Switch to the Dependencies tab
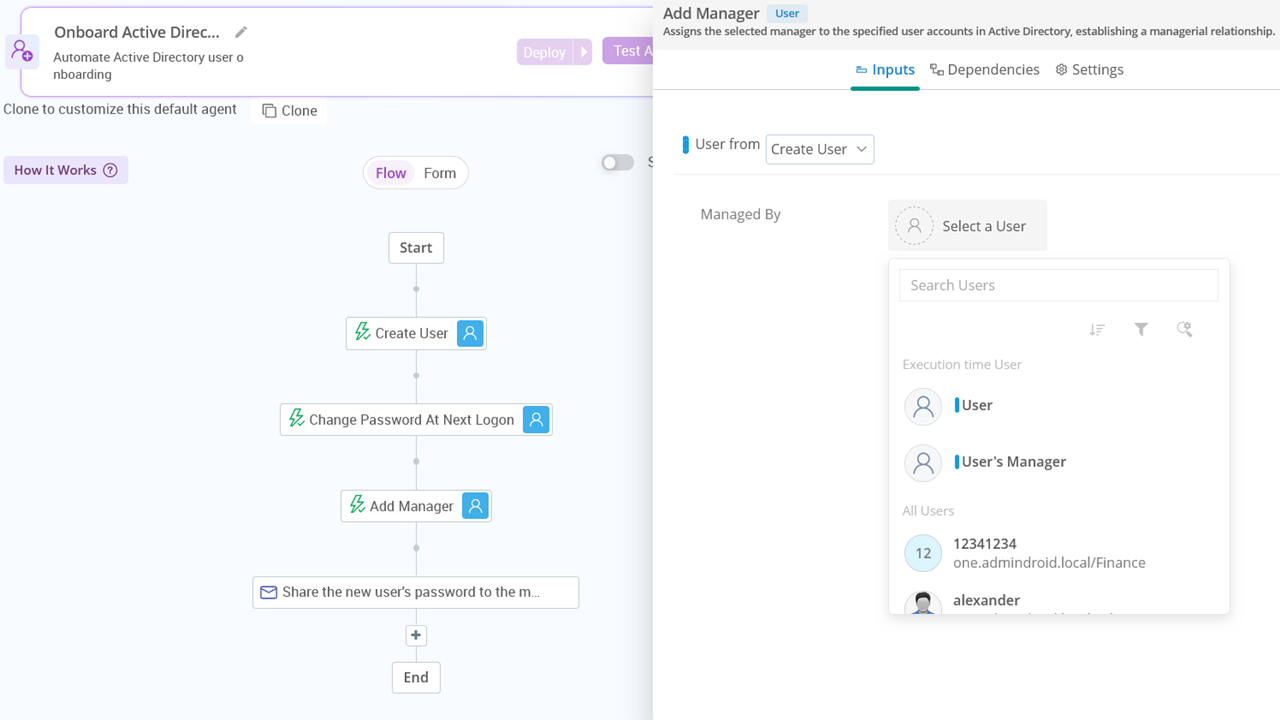1280x720 pixels. [x=984, y=69]
